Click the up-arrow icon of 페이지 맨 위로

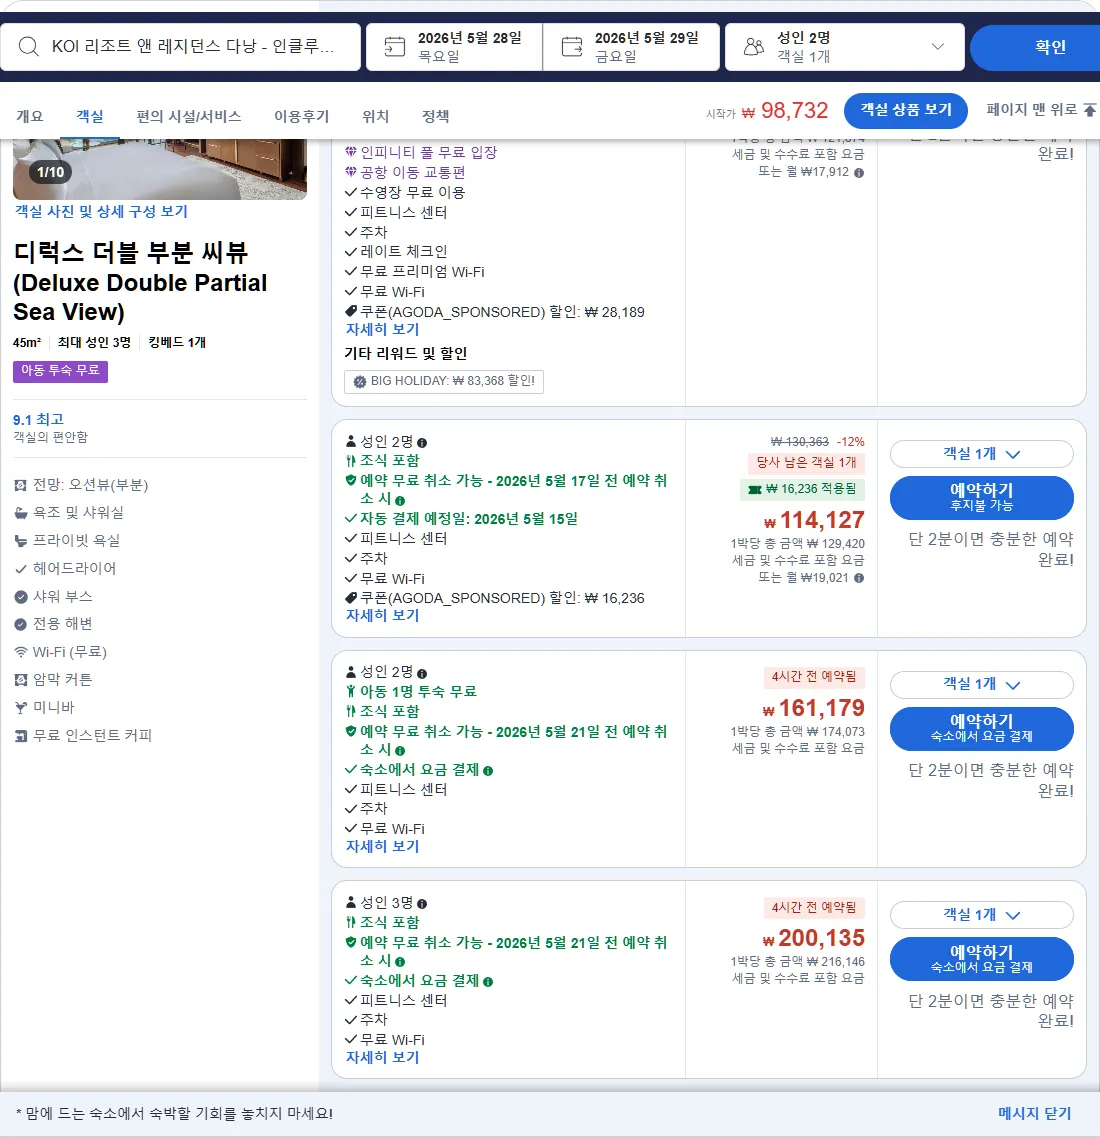tap(1090, 109)
